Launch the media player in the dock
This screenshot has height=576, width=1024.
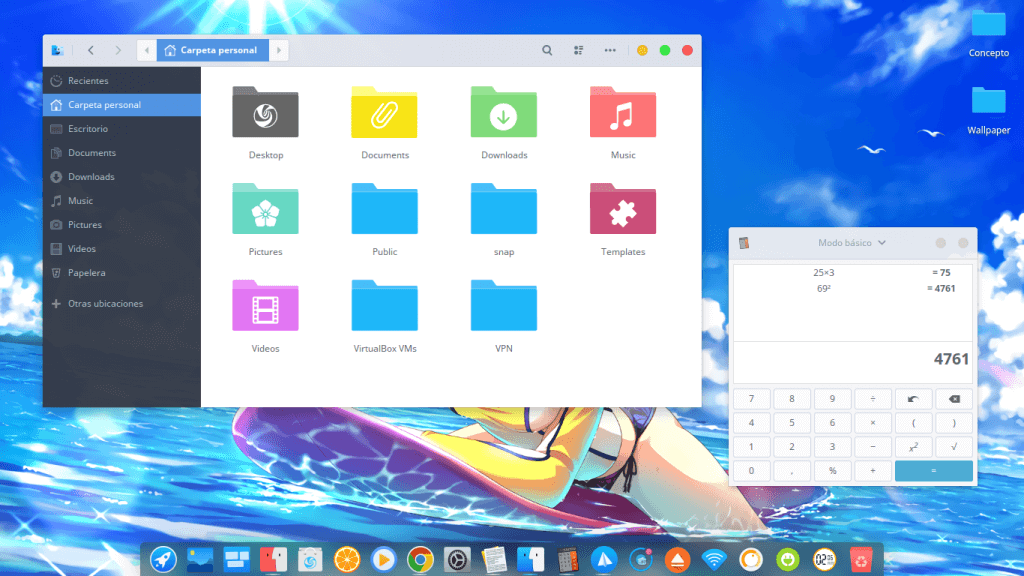(383, 560)
